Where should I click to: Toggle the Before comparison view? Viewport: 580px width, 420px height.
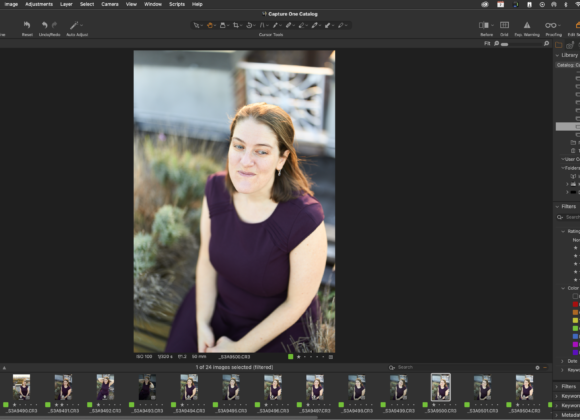point(483,25)
